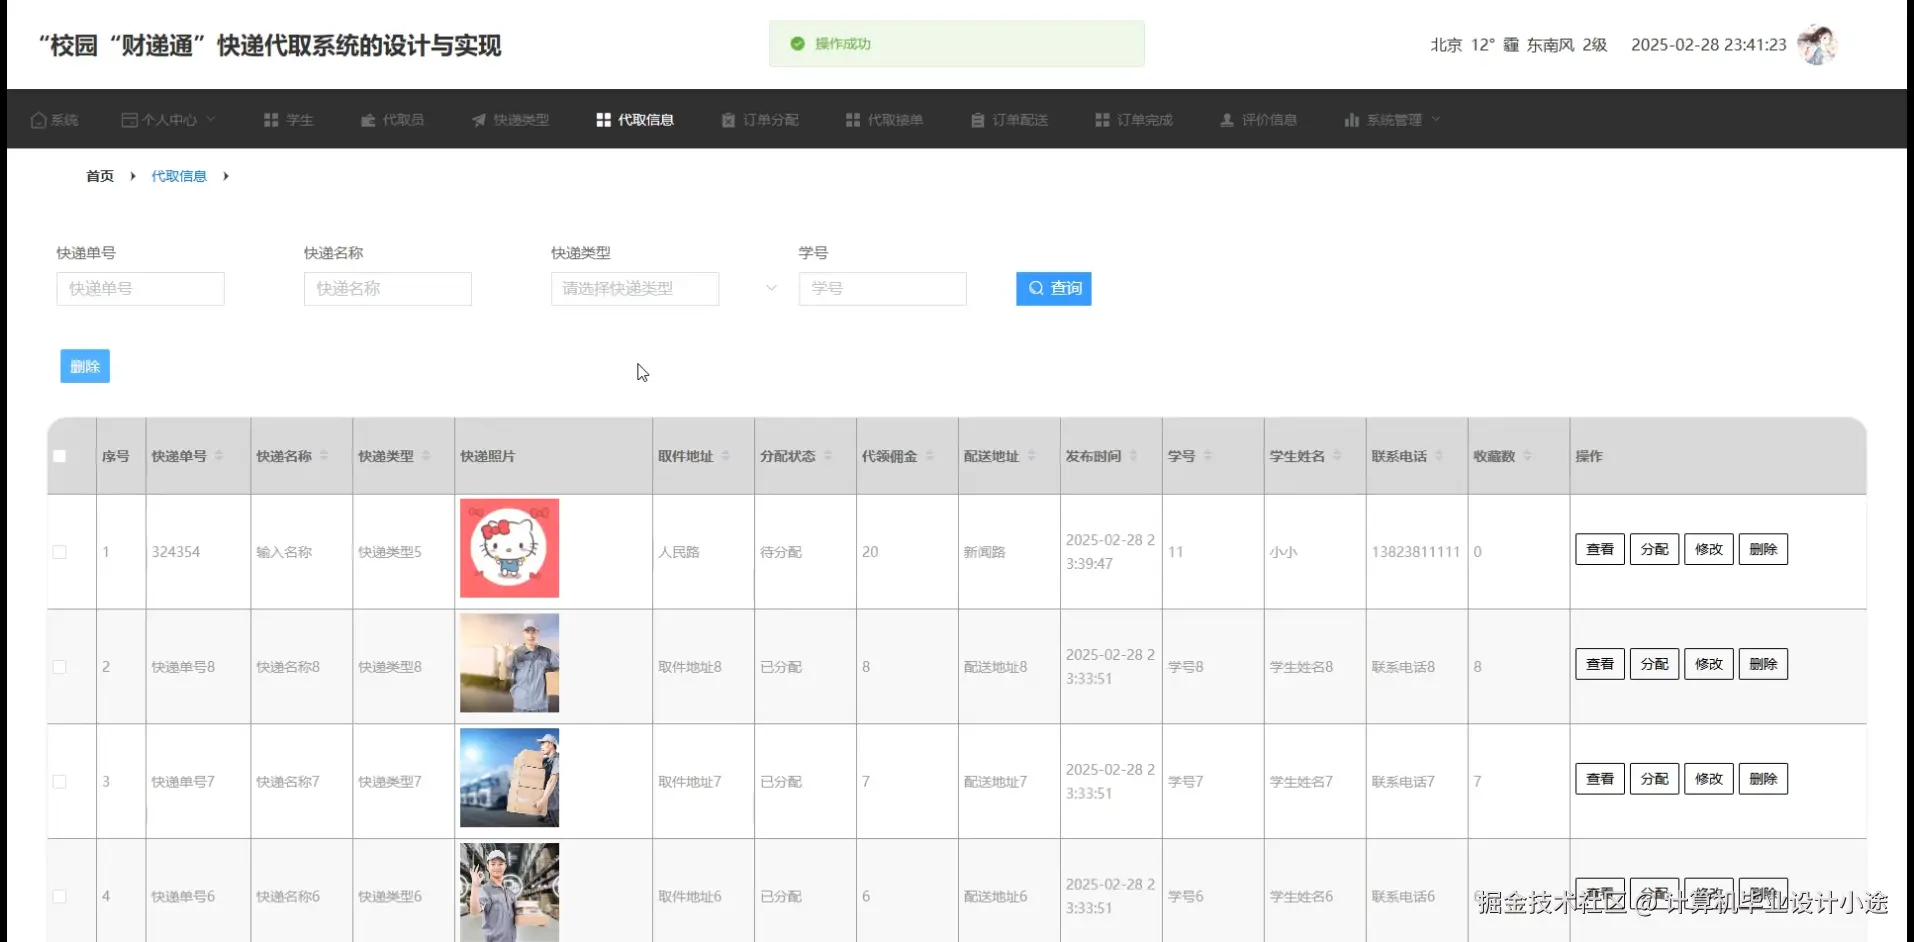Viewport: 1914px width, 942px height.
Task: Open row 快递单号7 courier photo
Action: coord(509,778)
